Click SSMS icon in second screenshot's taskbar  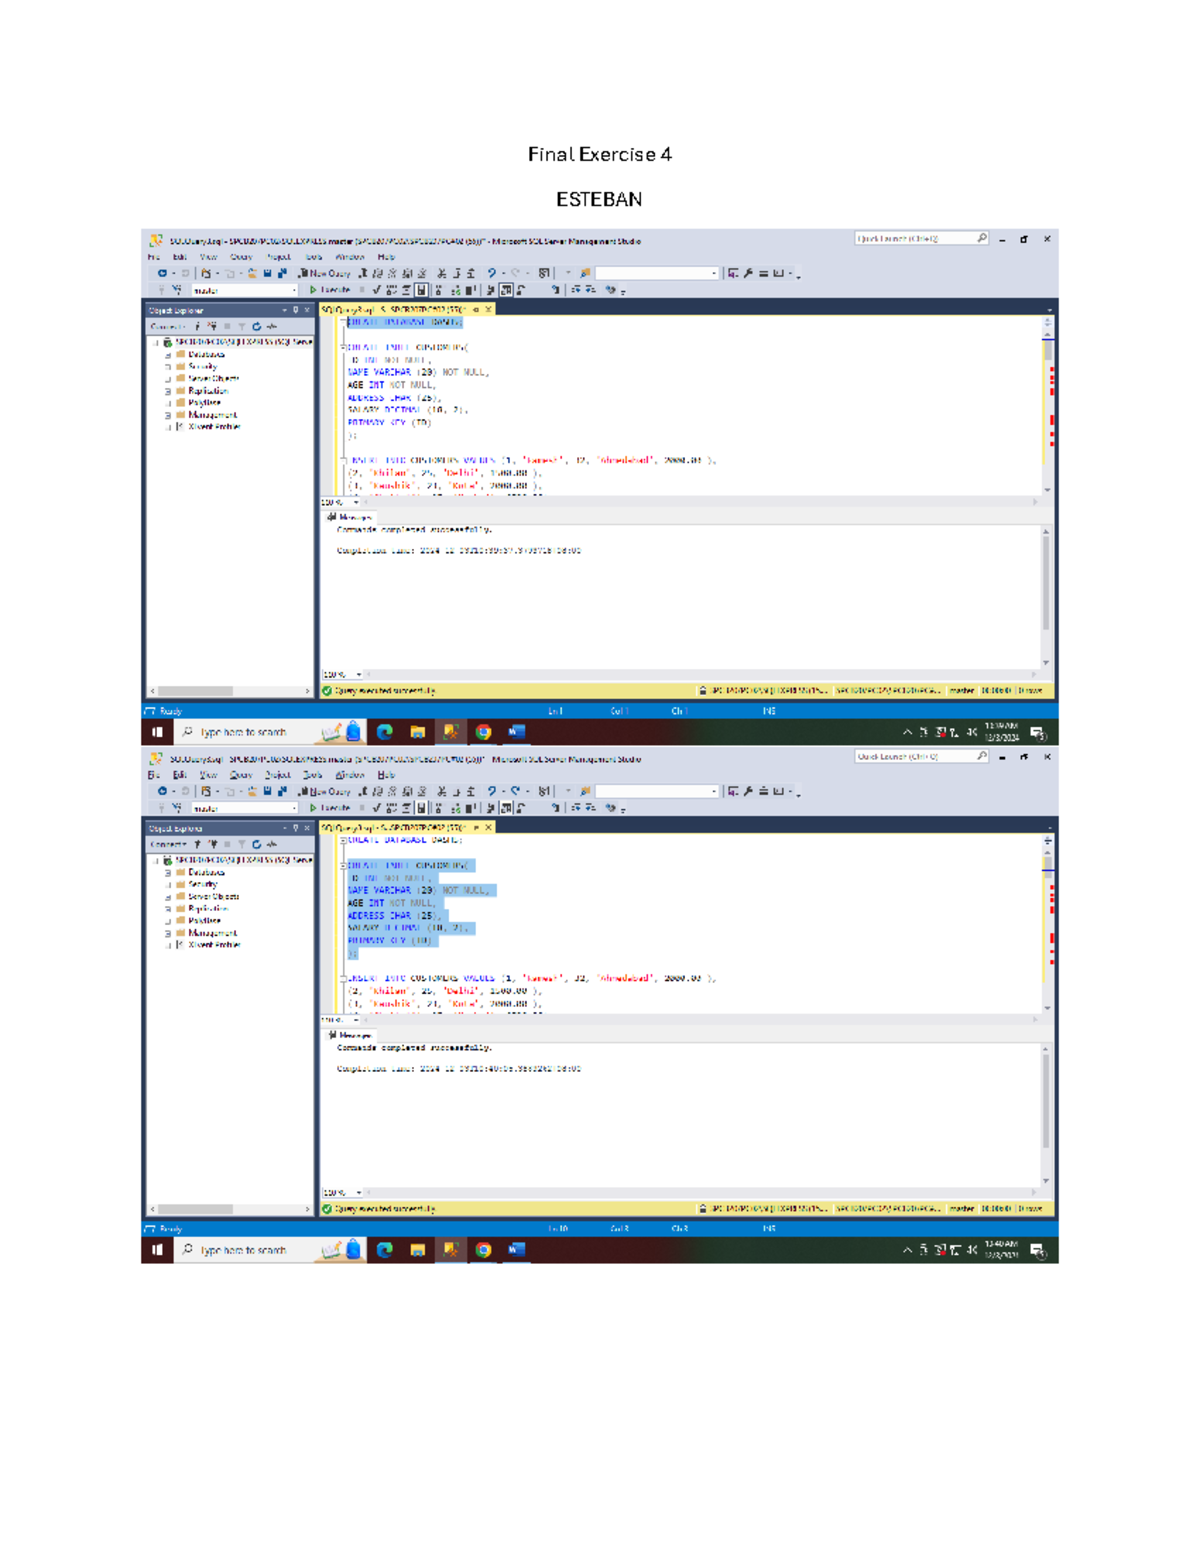tap(451, 1250)
